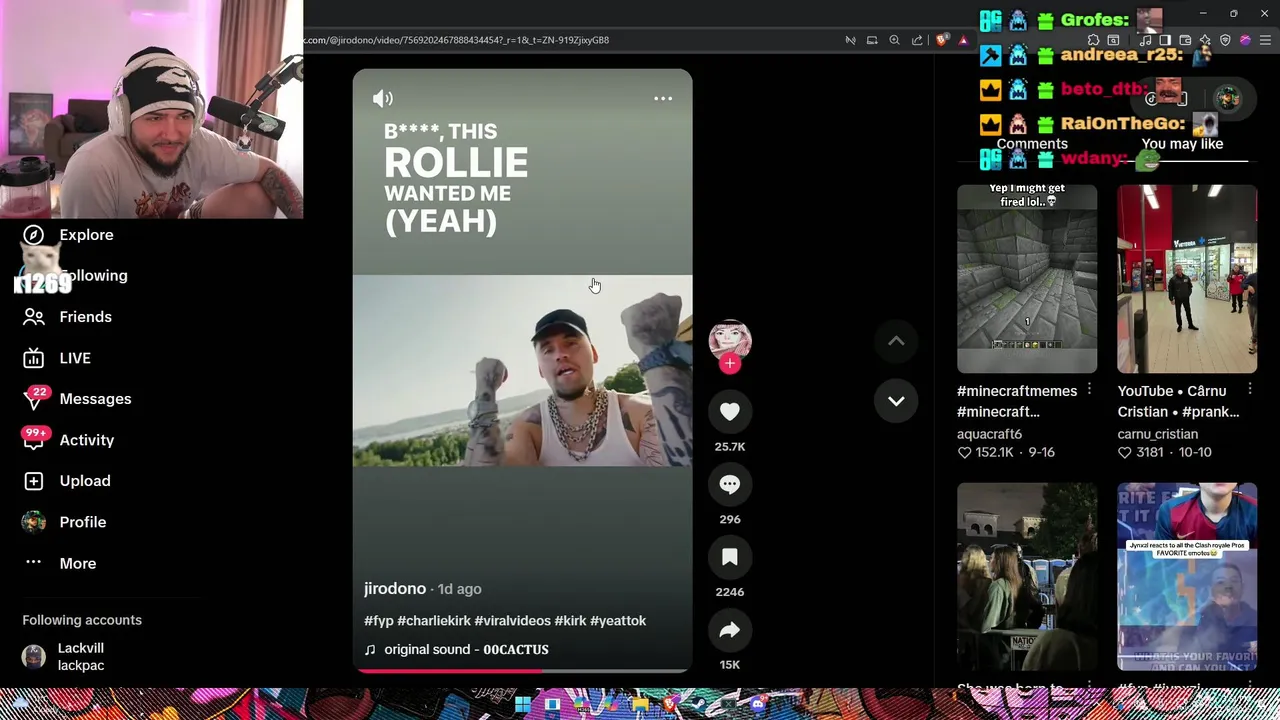Mute the video with the speaker icon
This screenshot has height=720, width=1280.
click(383, 98)
